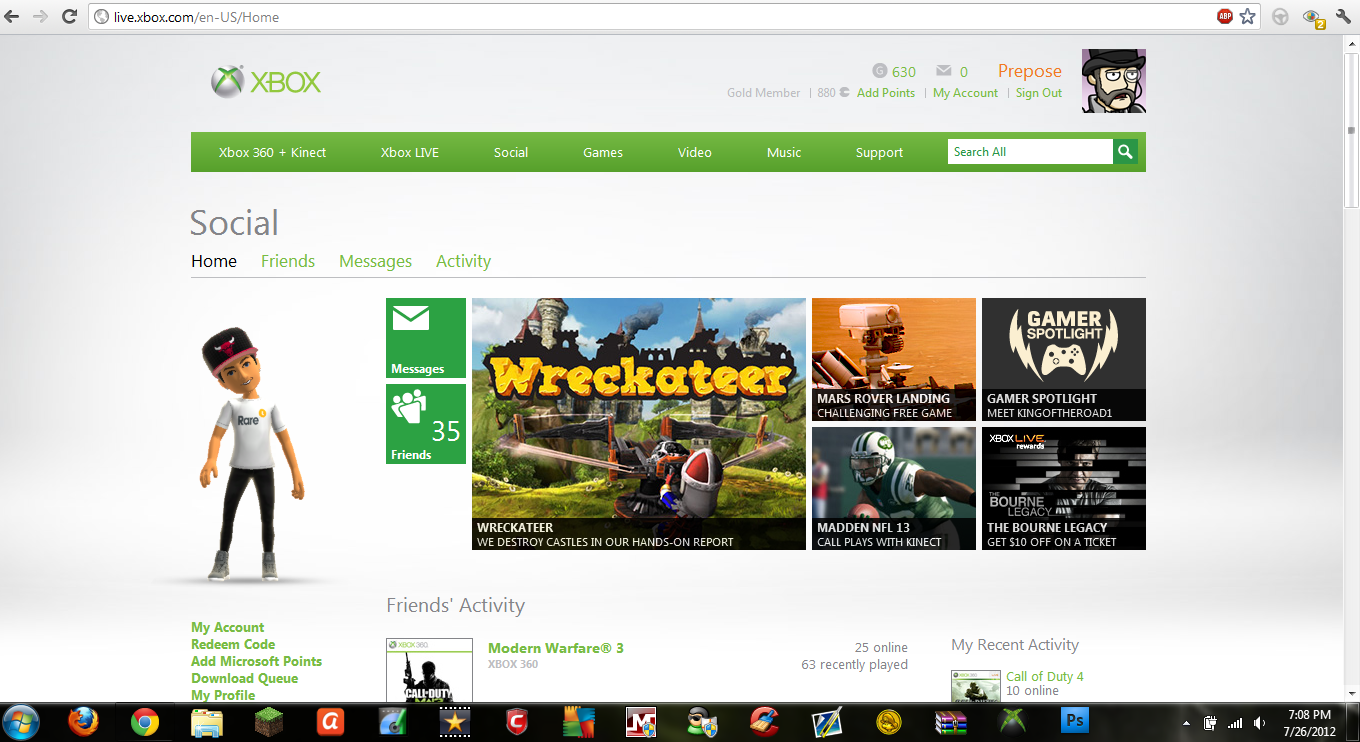The width and height of the screenshot is (1360, 742).
Task: Open the Modern Warfare 3 title link
Action: click(556, 648)
